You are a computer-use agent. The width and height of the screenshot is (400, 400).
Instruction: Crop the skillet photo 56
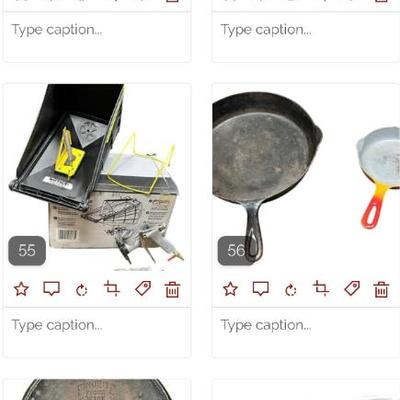(x=321, y=288)
